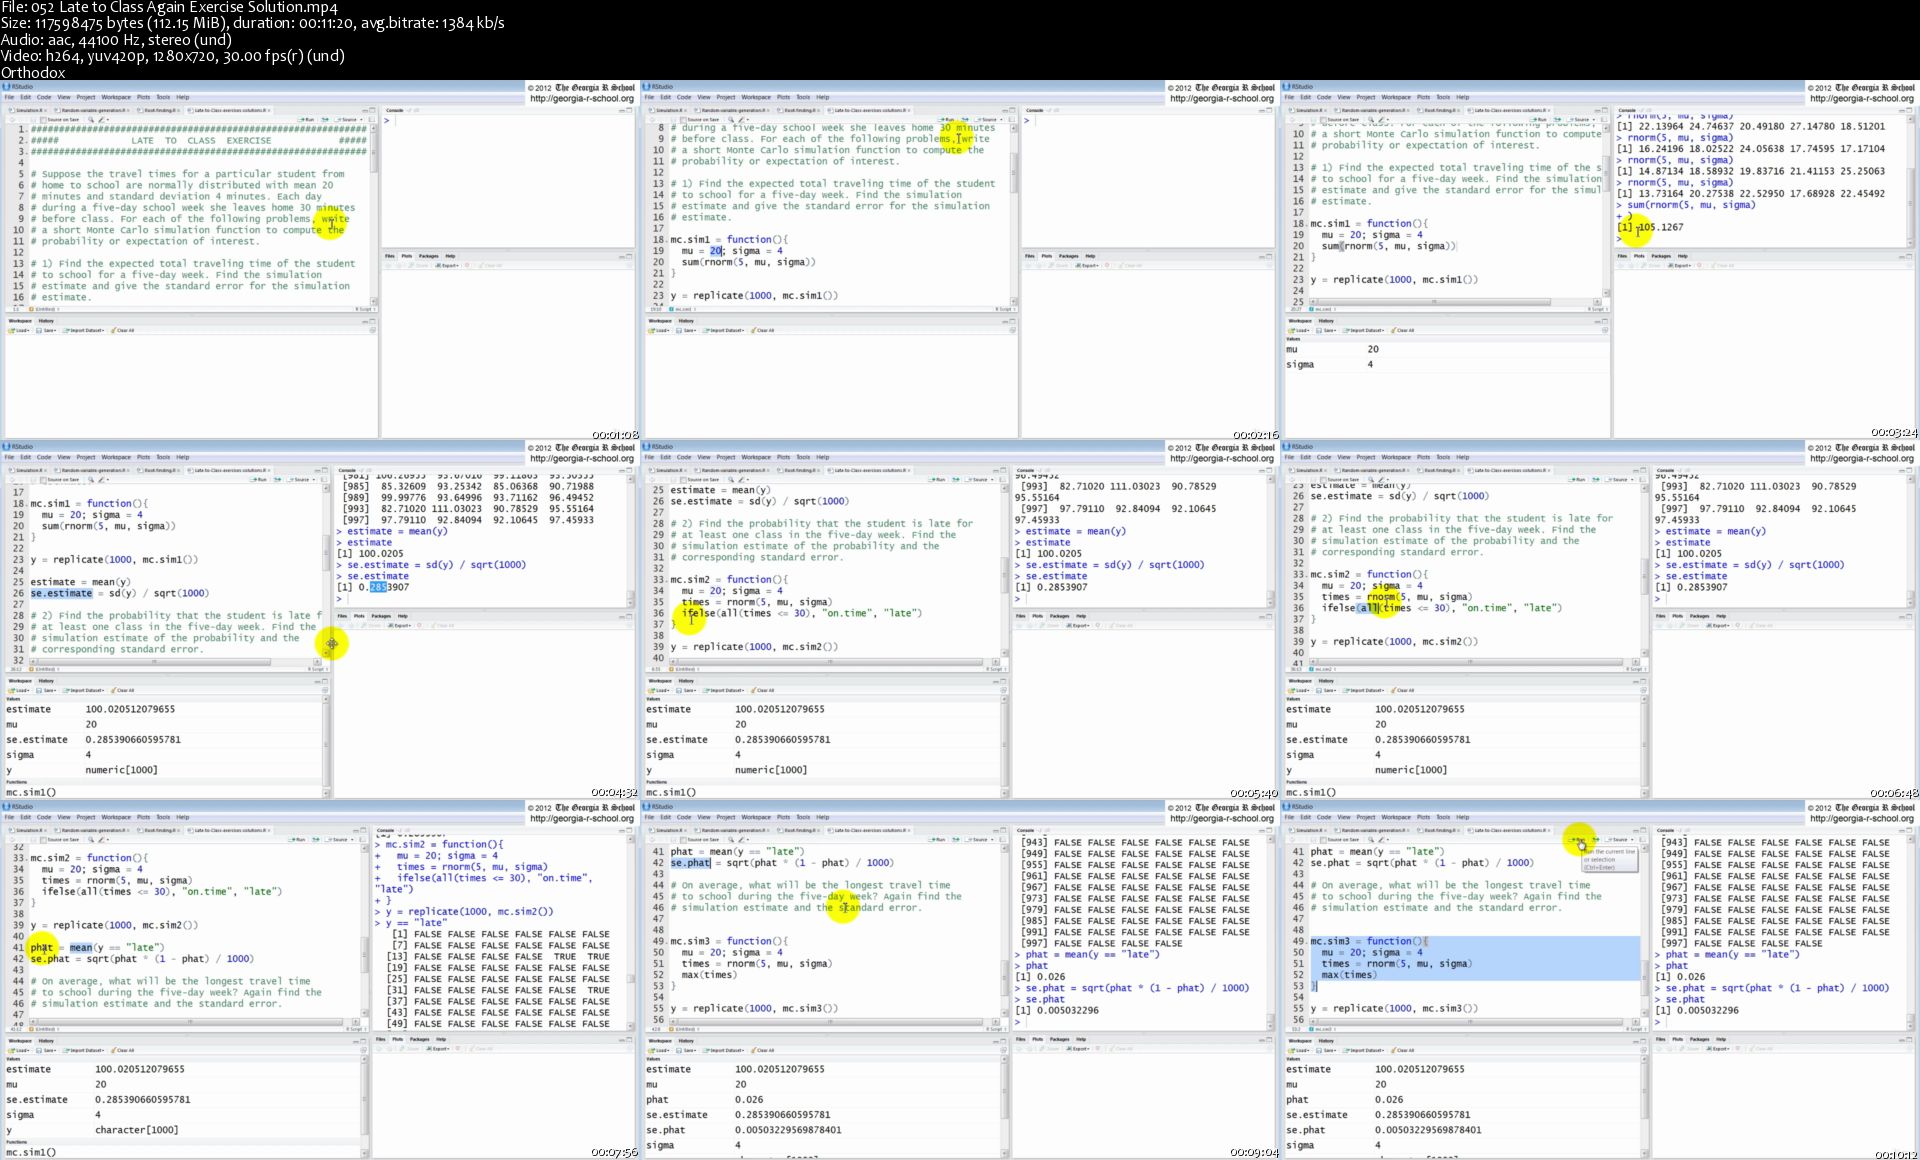The image size is (1920, 1160).
Task: Click Clear All broom icon in 00:04:32 frame
Action: tap(113, 690)
